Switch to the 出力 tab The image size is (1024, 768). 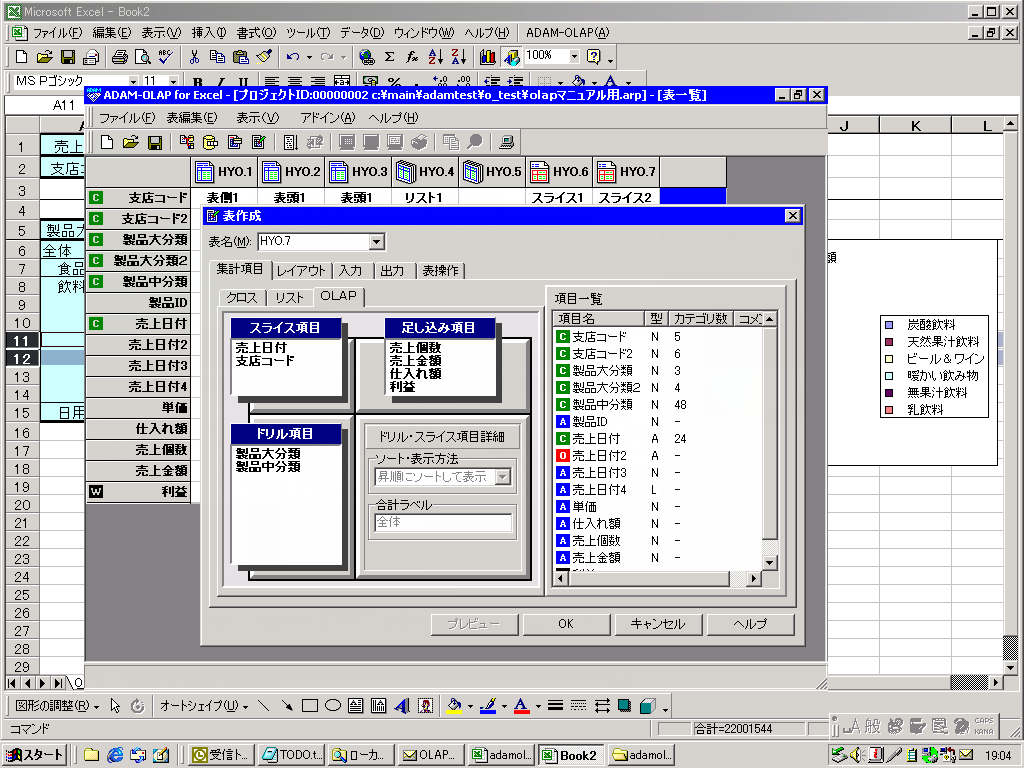point(392,270)
